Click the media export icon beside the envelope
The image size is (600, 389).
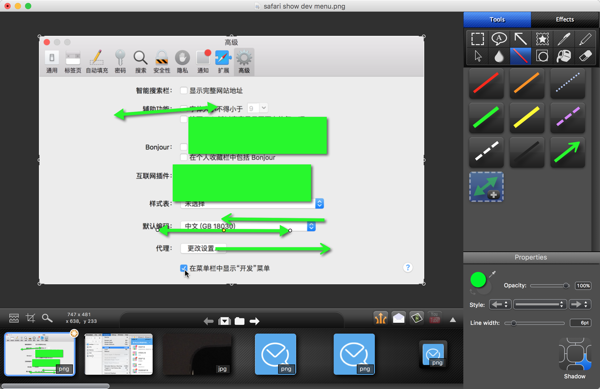pyautogui.click(x=416, y=318)
